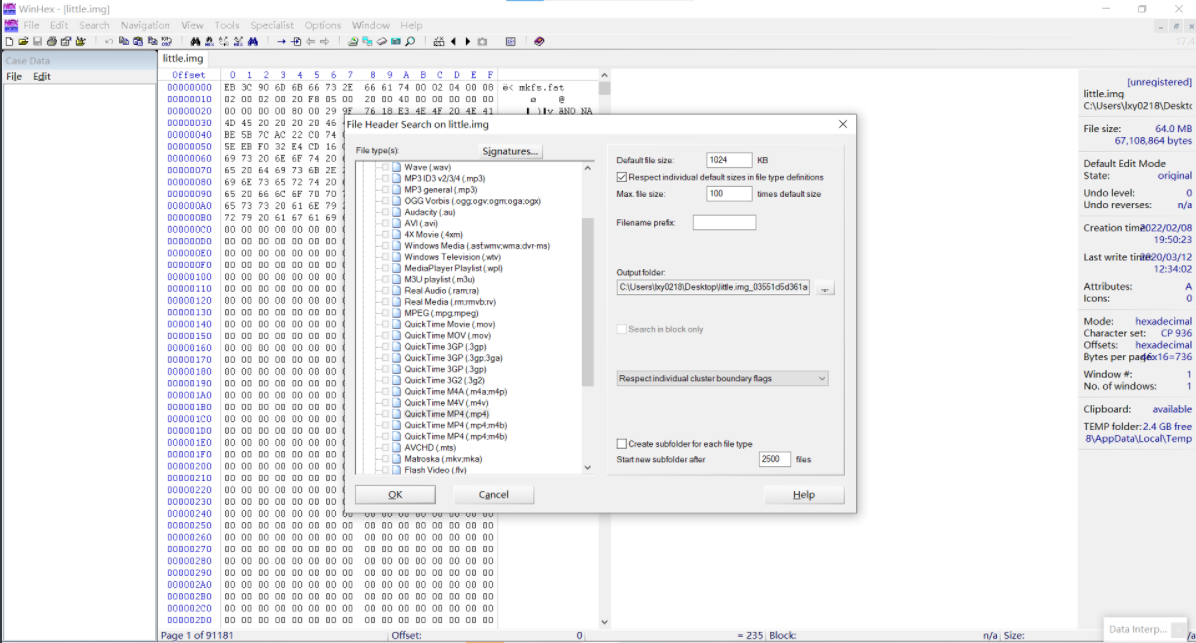Click the magnifier disk tools icon

pyautogui.click(x=410, y=42)
